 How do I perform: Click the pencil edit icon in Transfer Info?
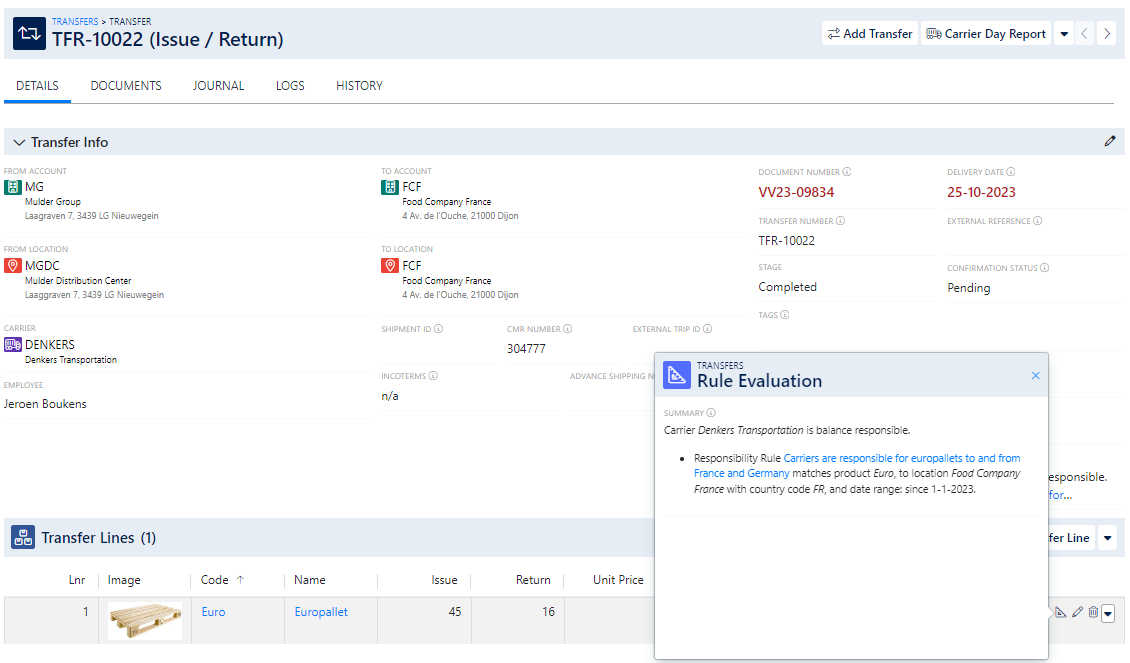point(1109,141)
